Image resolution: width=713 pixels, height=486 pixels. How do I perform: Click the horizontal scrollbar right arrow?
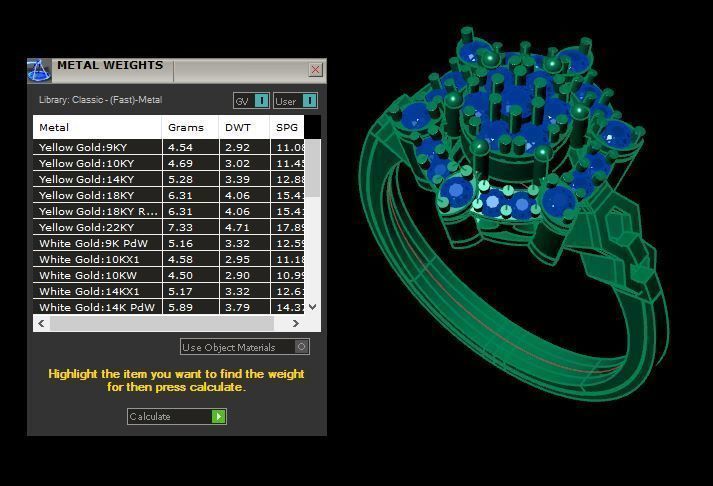pyautogui.click(x=296, y=323)
